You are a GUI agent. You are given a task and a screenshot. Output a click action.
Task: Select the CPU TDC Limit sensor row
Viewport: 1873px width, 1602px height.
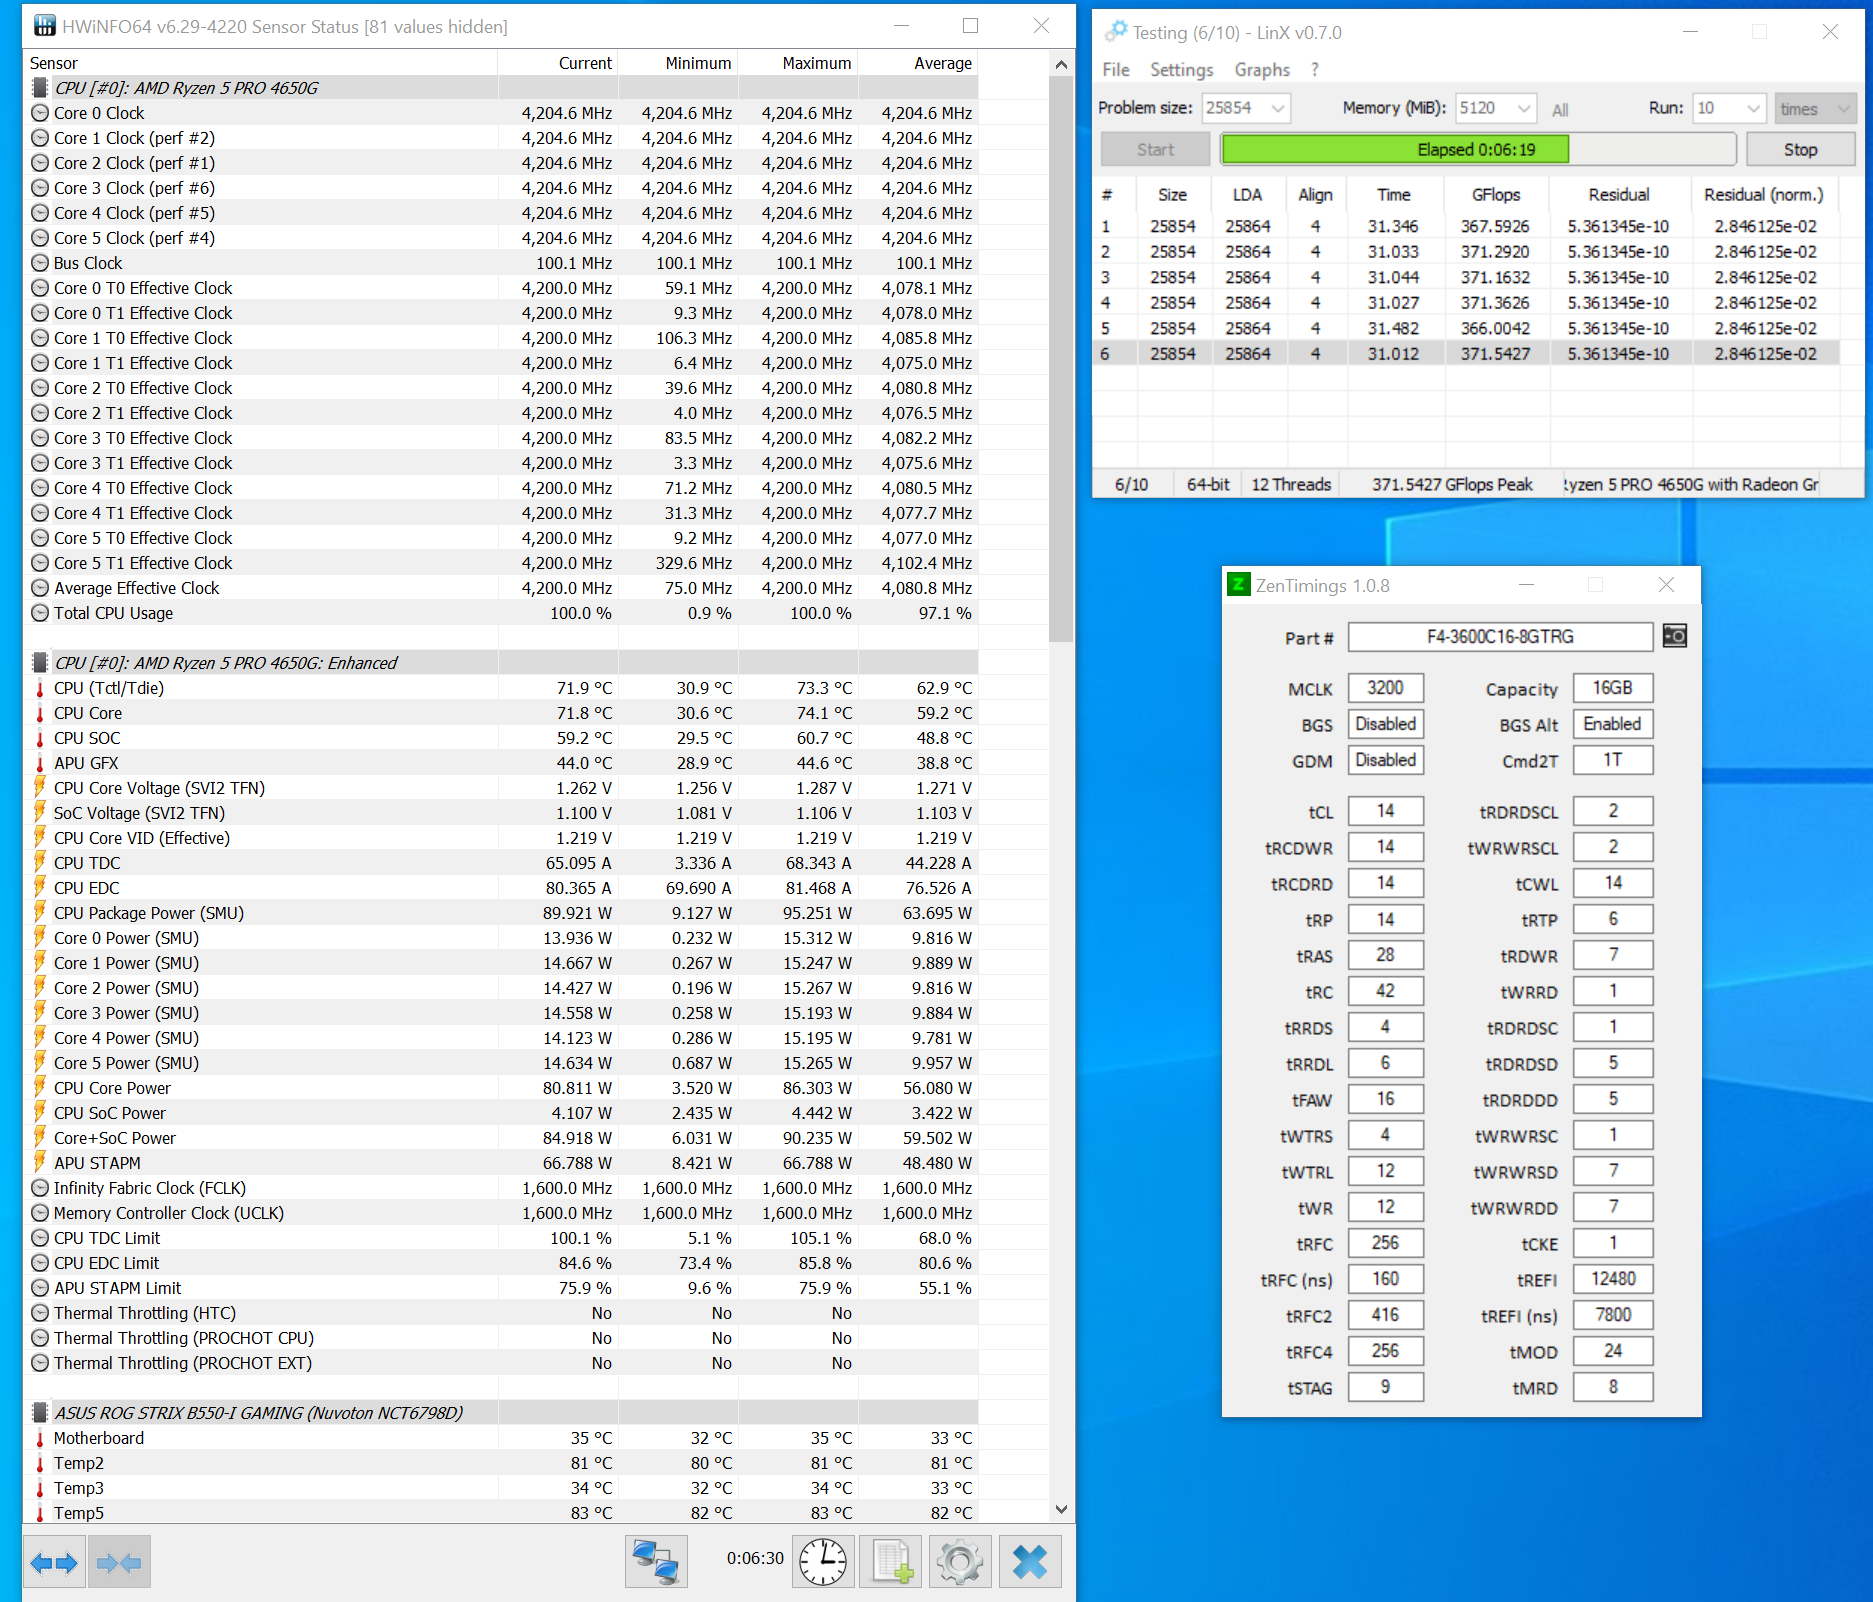[500, 1238]
